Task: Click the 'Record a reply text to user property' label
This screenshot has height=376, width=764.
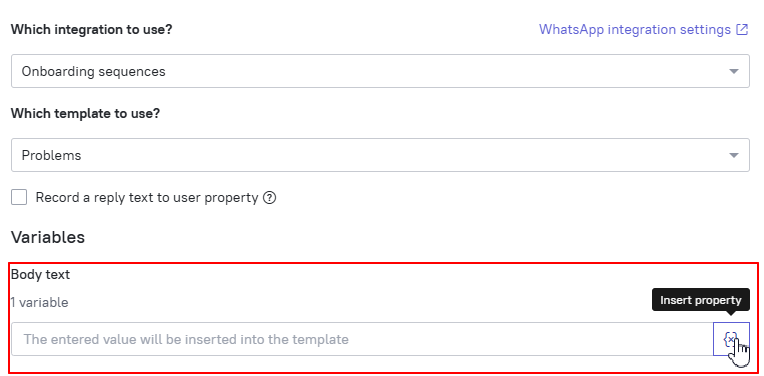Action: 147,198
